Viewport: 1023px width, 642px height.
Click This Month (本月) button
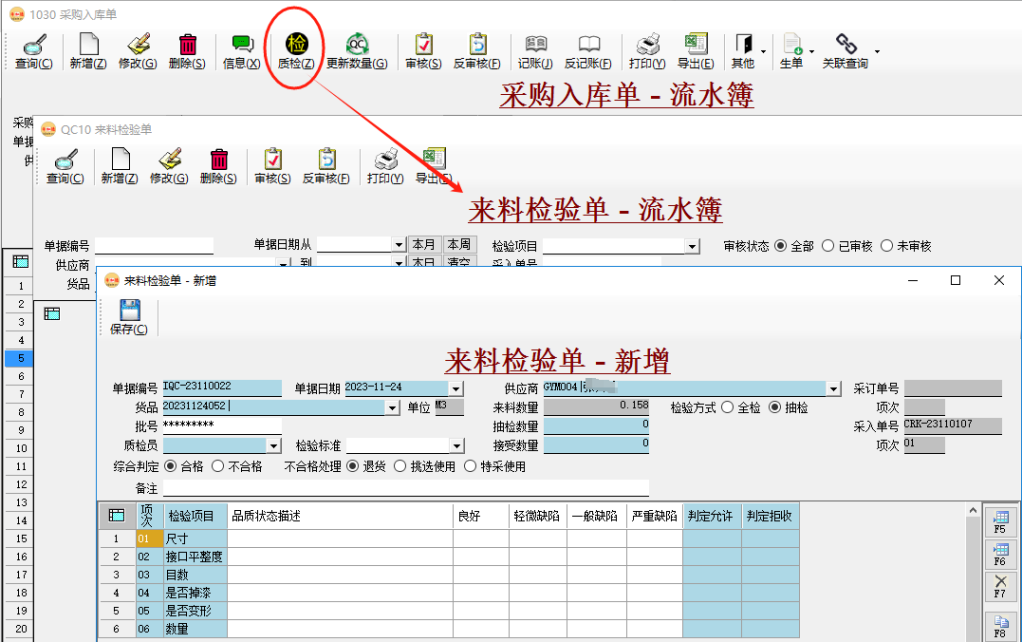(x=424, y=245)
